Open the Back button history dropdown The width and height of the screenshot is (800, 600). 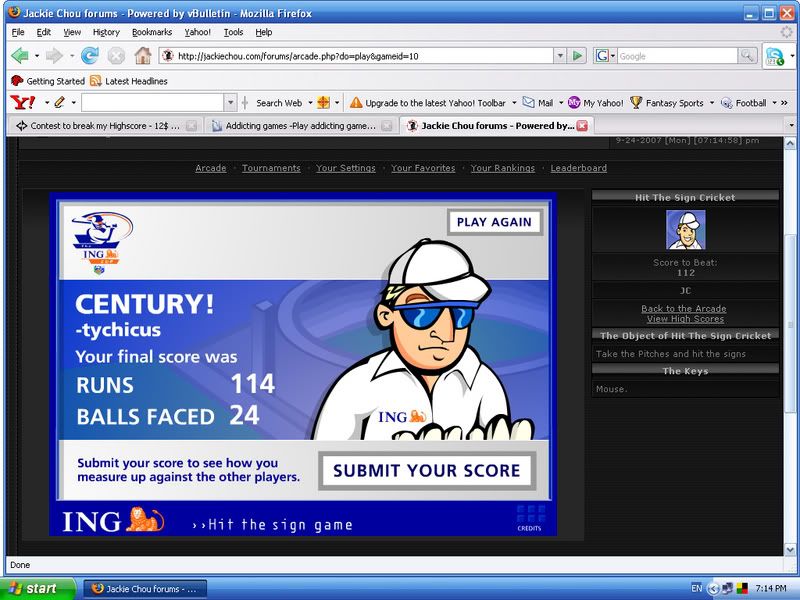click(37, 56)
